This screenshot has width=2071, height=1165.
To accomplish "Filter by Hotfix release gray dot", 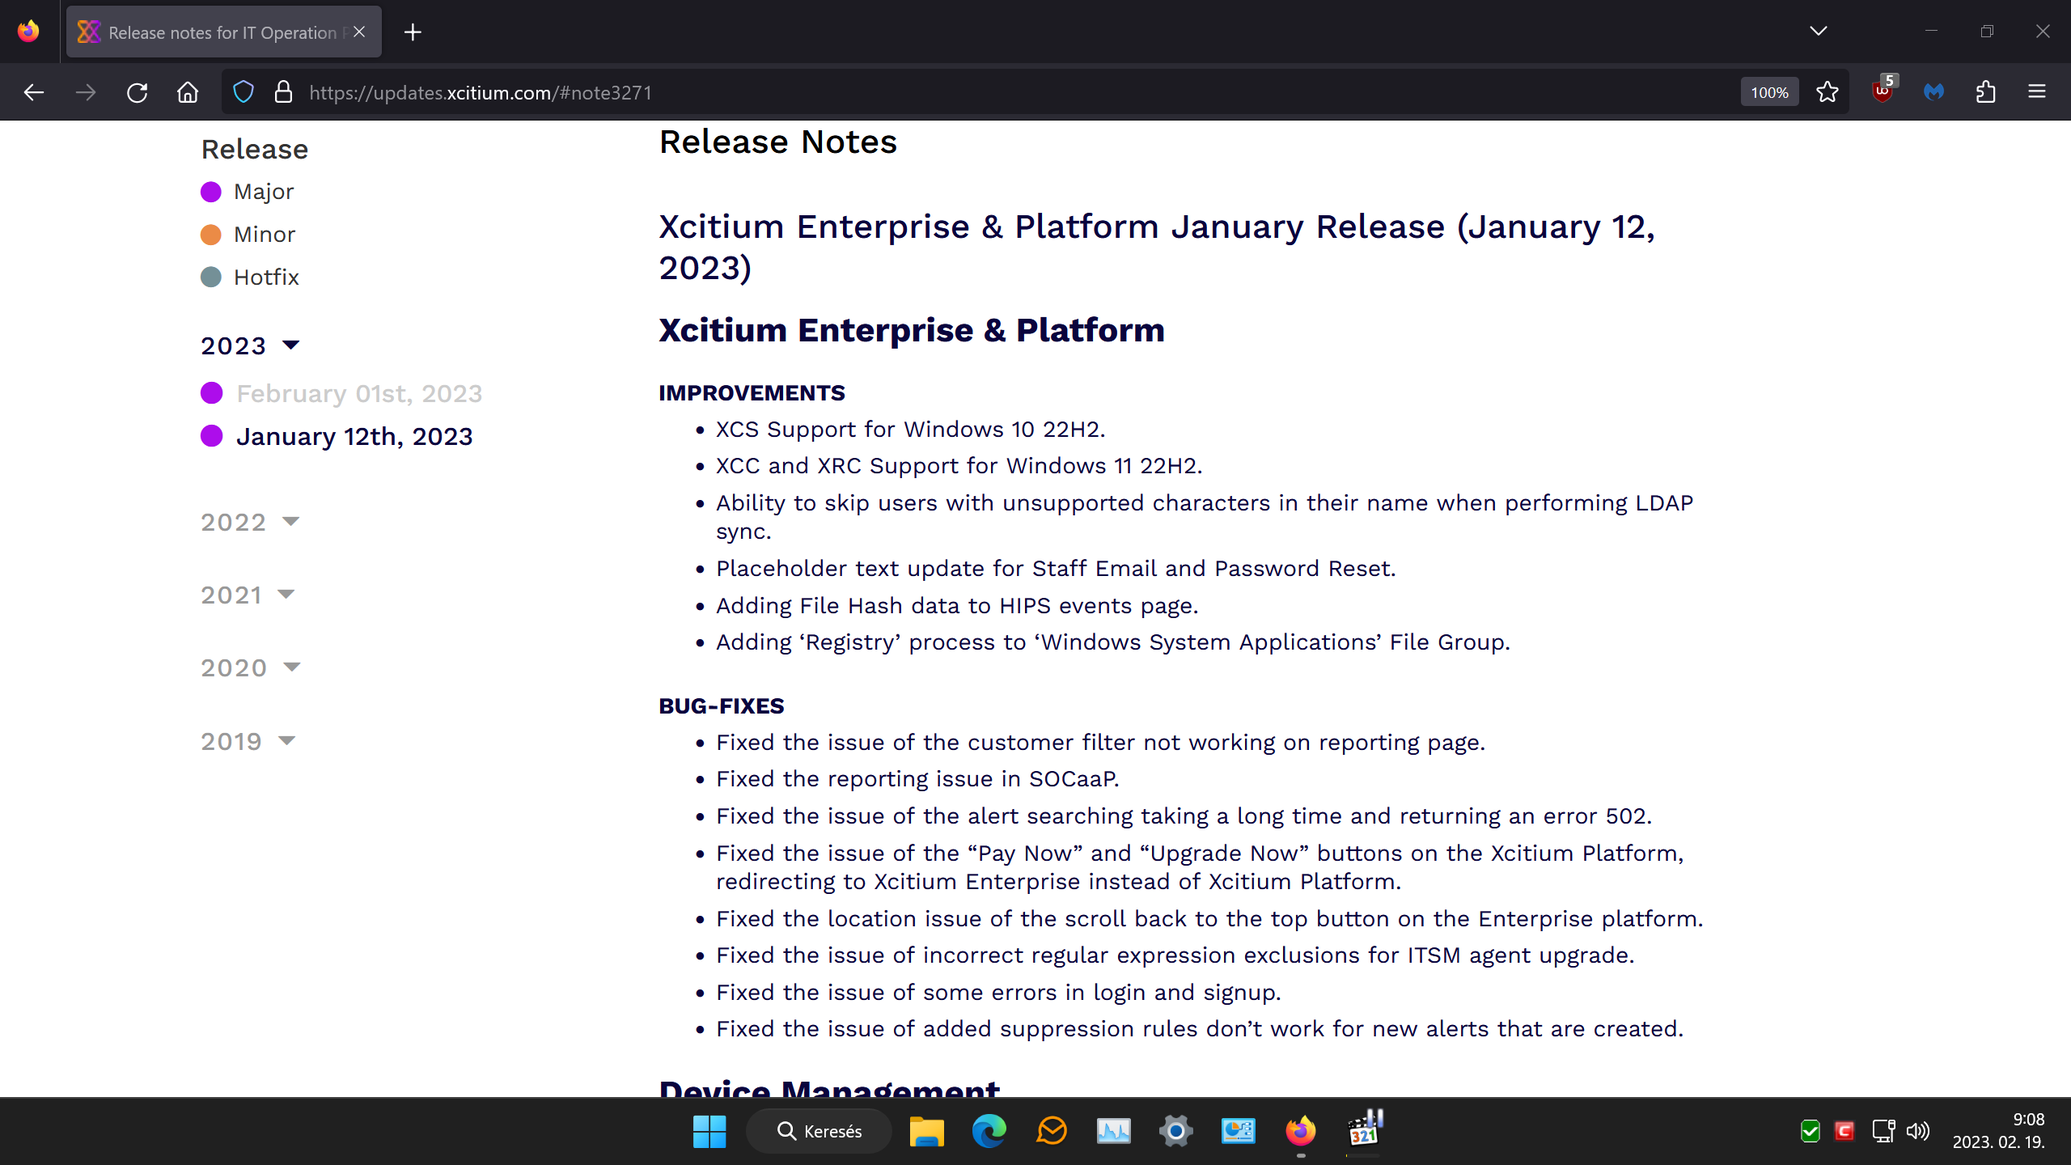I will tap(211, 277).
